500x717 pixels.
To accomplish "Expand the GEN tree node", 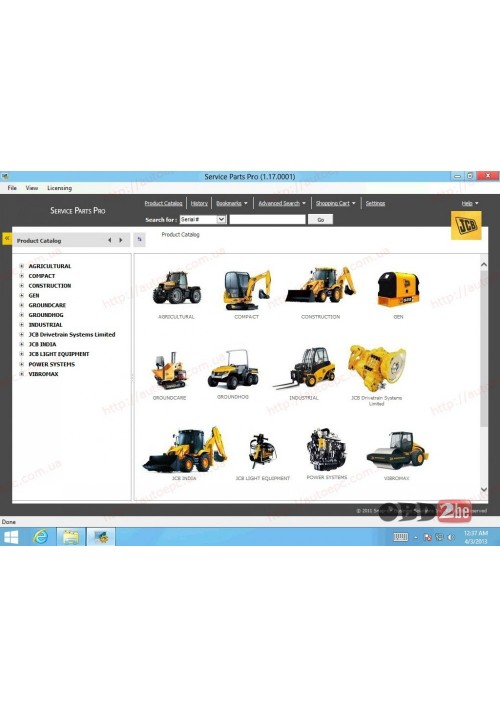I will pos(21,295).
